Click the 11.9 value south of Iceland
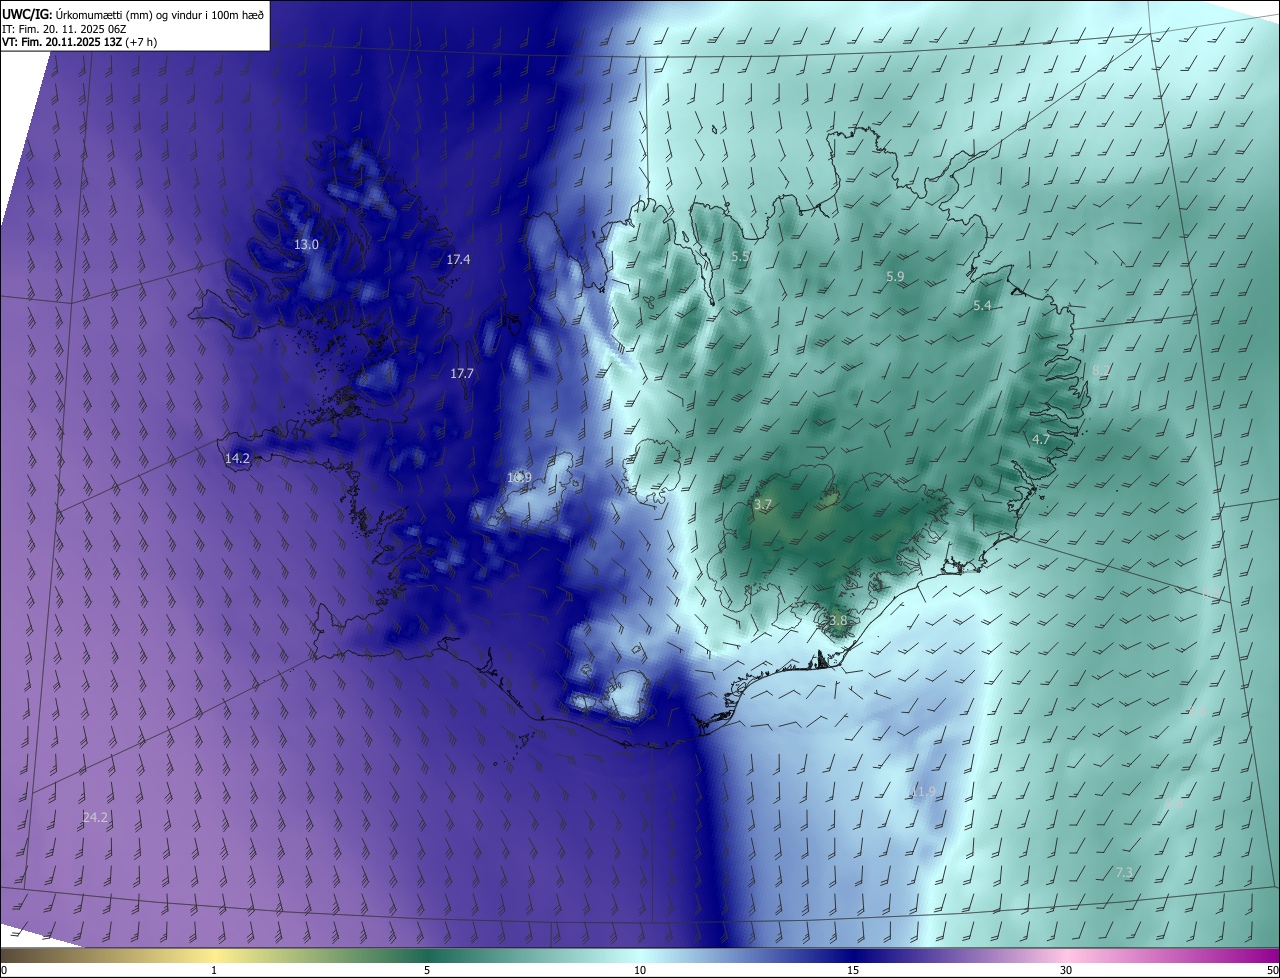Viewport: 1280px width, 978px height. click(x=923, y=792)
